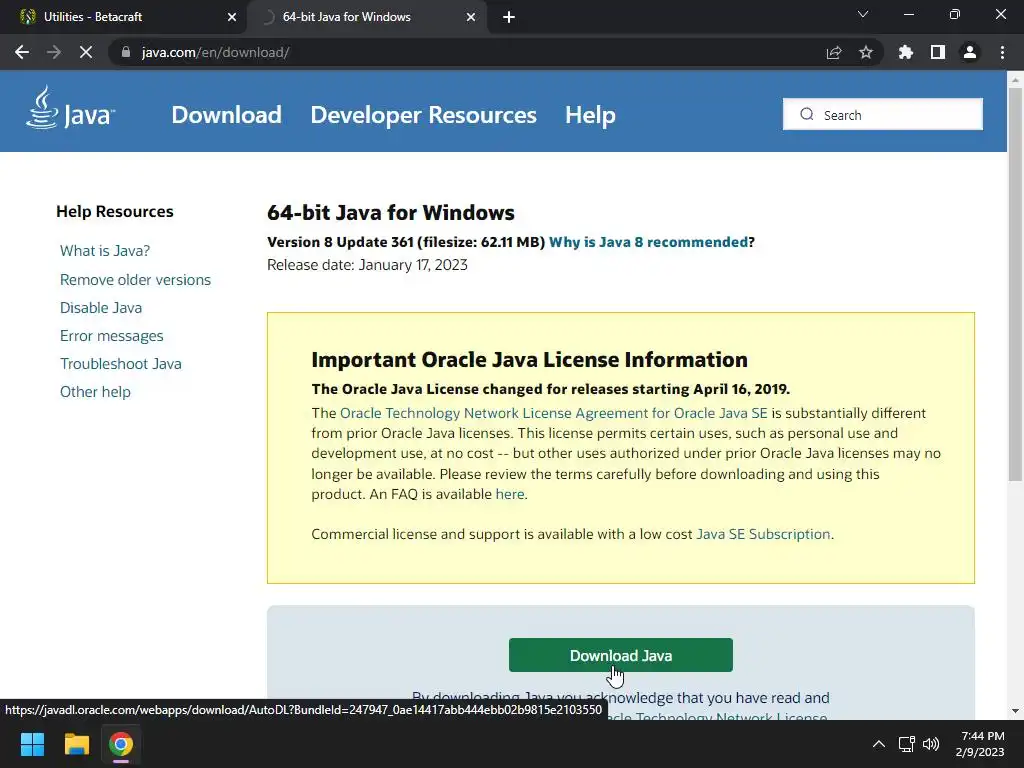Screen dimensions: 1024x768
Task: Open taskbar clock showing 7:44 PM
Action: click(980, 744)
